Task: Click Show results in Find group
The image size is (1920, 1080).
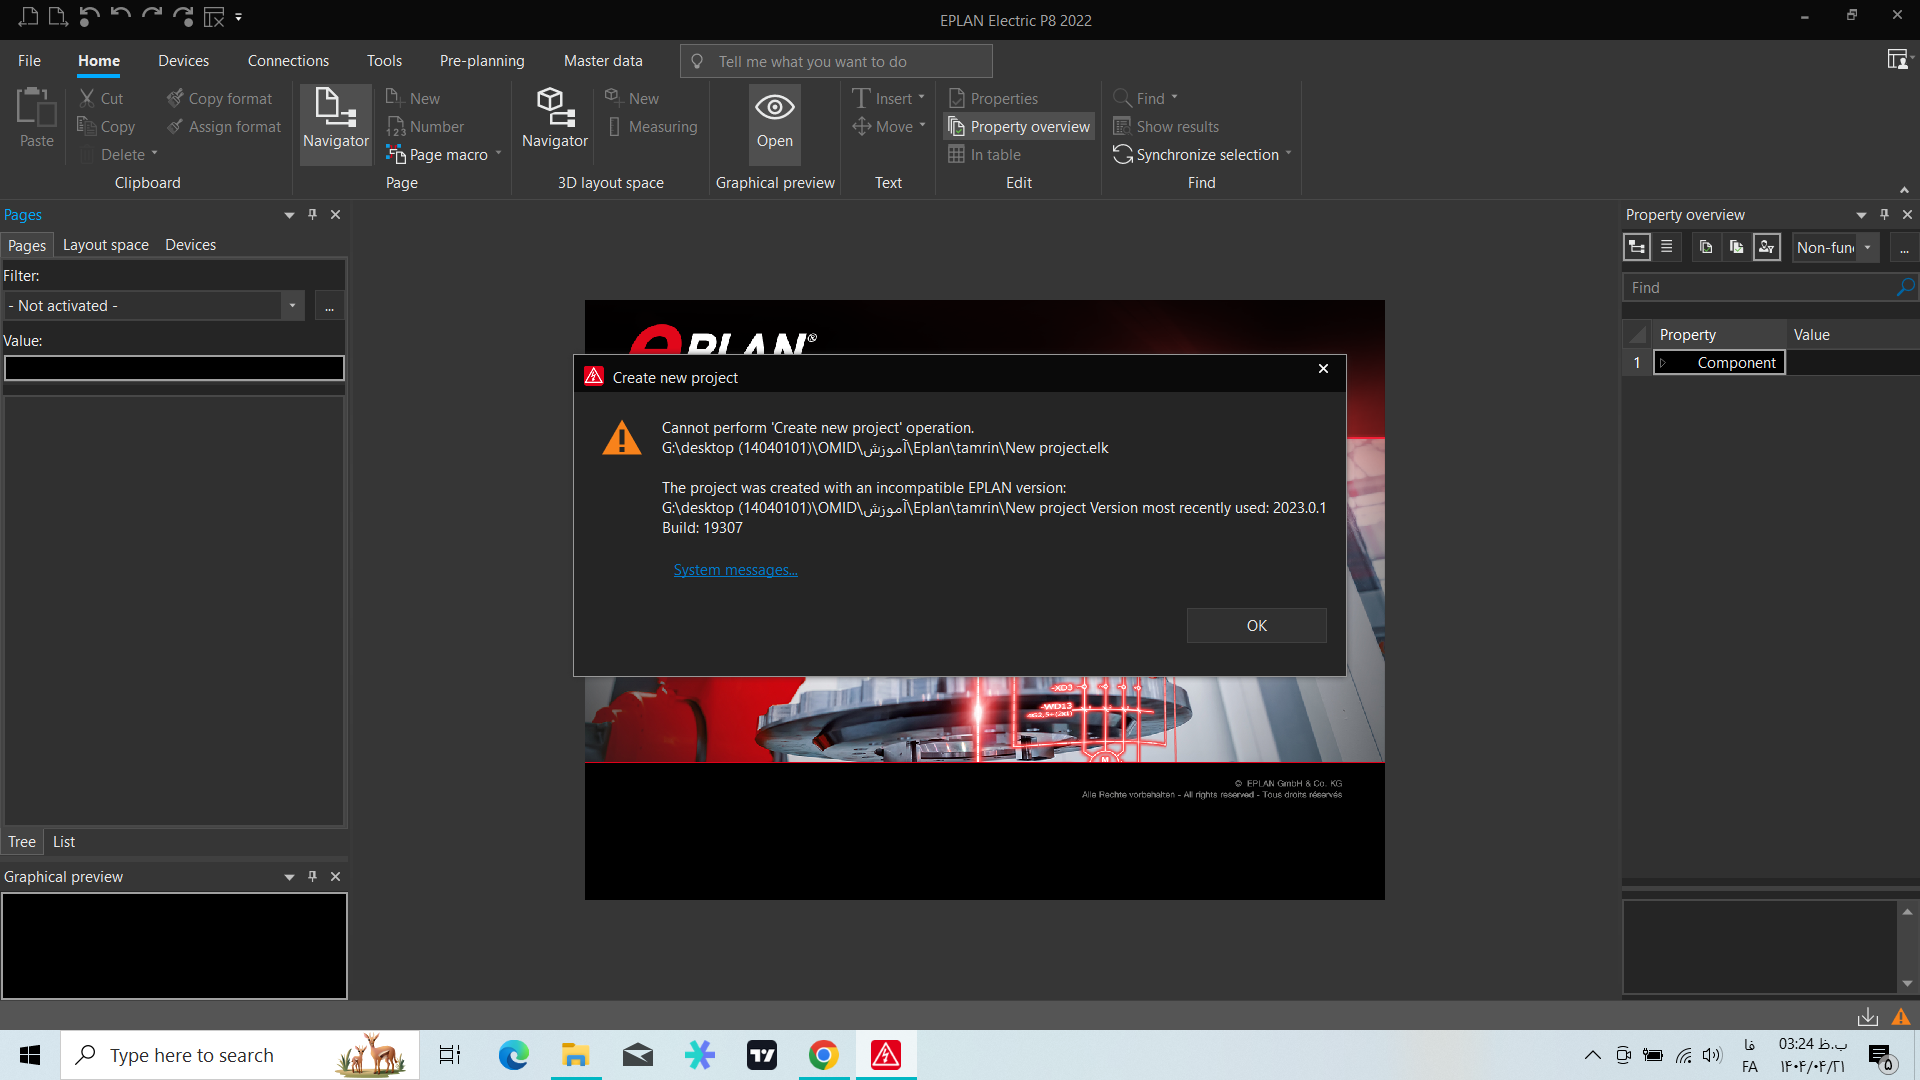Action: [1166, 126]
